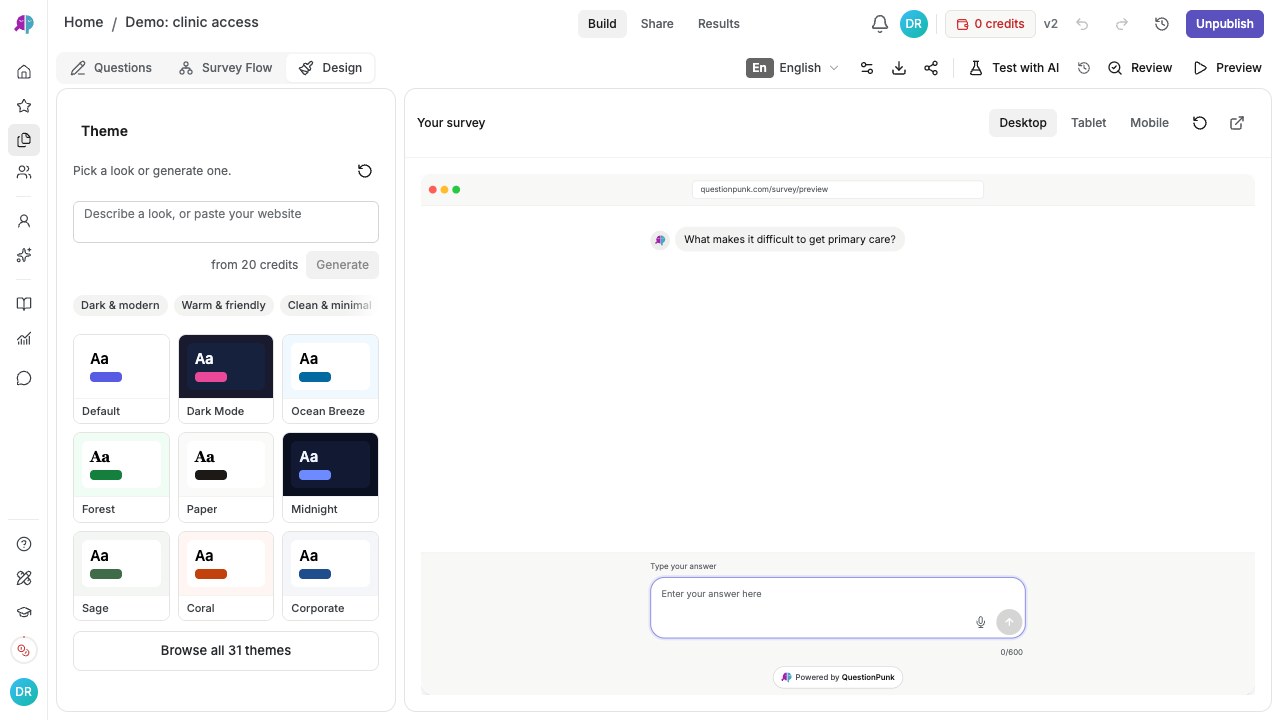Reset the theme selection icon

coord(365,171)
